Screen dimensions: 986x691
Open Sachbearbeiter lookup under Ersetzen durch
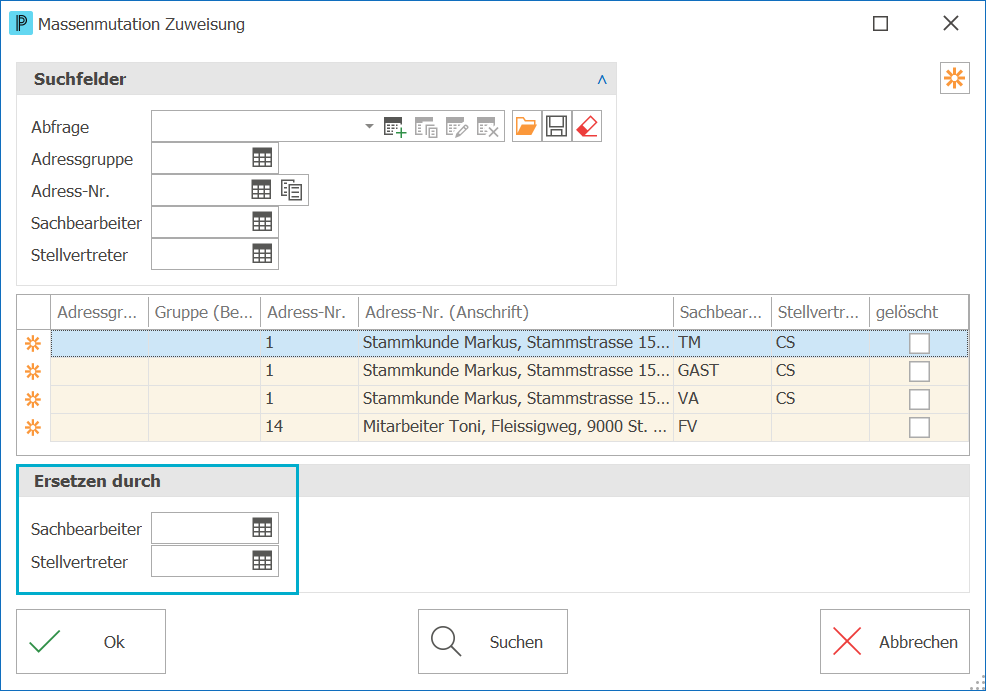pos(262,528)
